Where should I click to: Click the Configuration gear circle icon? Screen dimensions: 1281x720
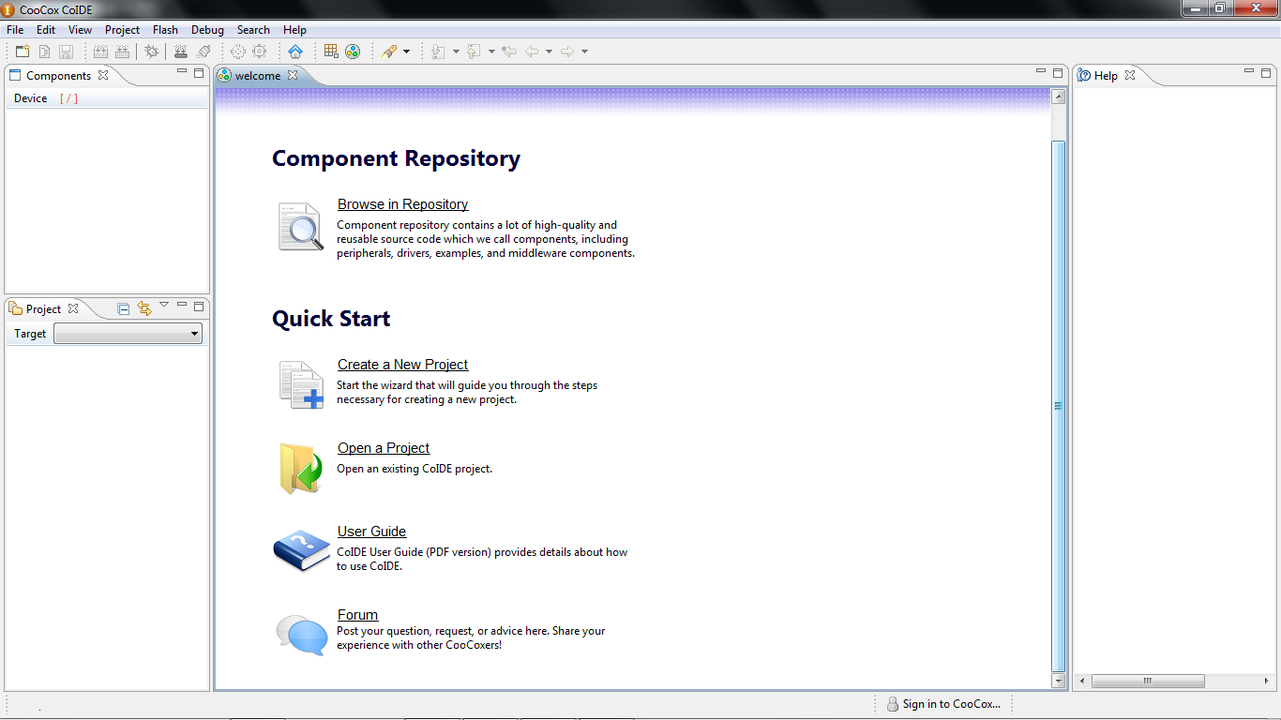[x=260, y=51]
